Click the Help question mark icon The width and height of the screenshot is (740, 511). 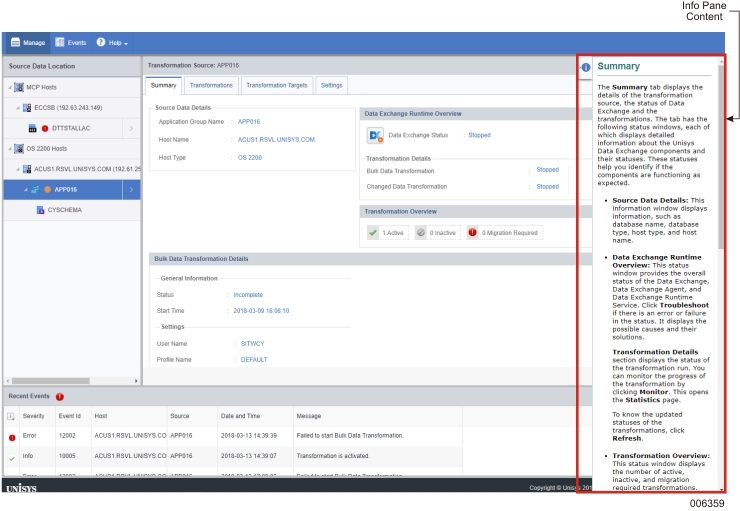click(101, 42)
